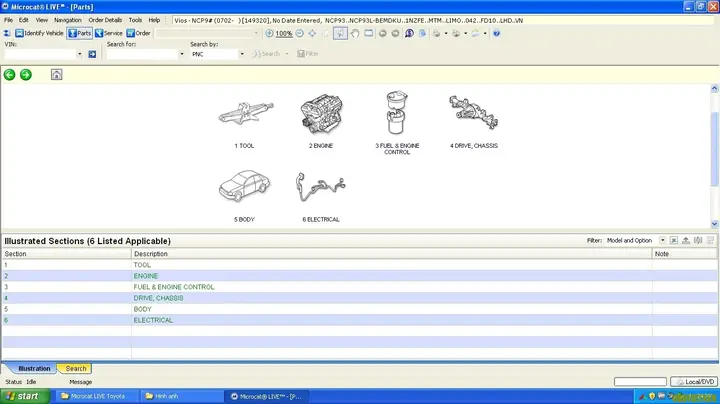This screenshot has width=720, height=404.
Task: Click the column settings icon by filter
Action: [698, 241]
